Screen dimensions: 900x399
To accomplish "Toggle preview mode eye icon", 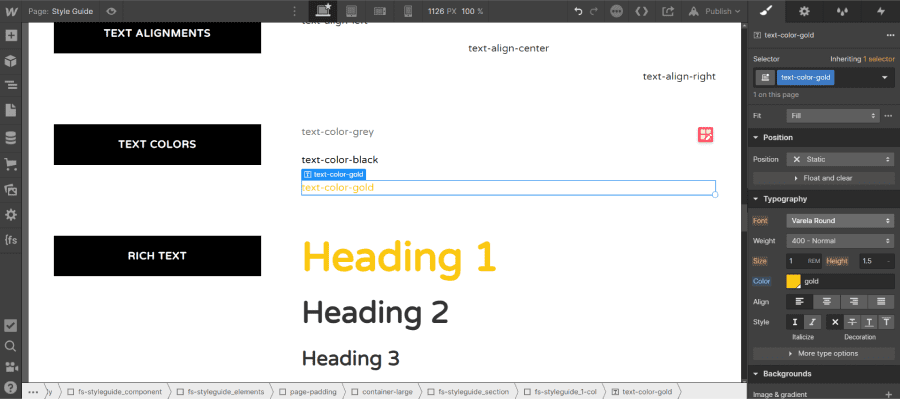I will 111,11.
